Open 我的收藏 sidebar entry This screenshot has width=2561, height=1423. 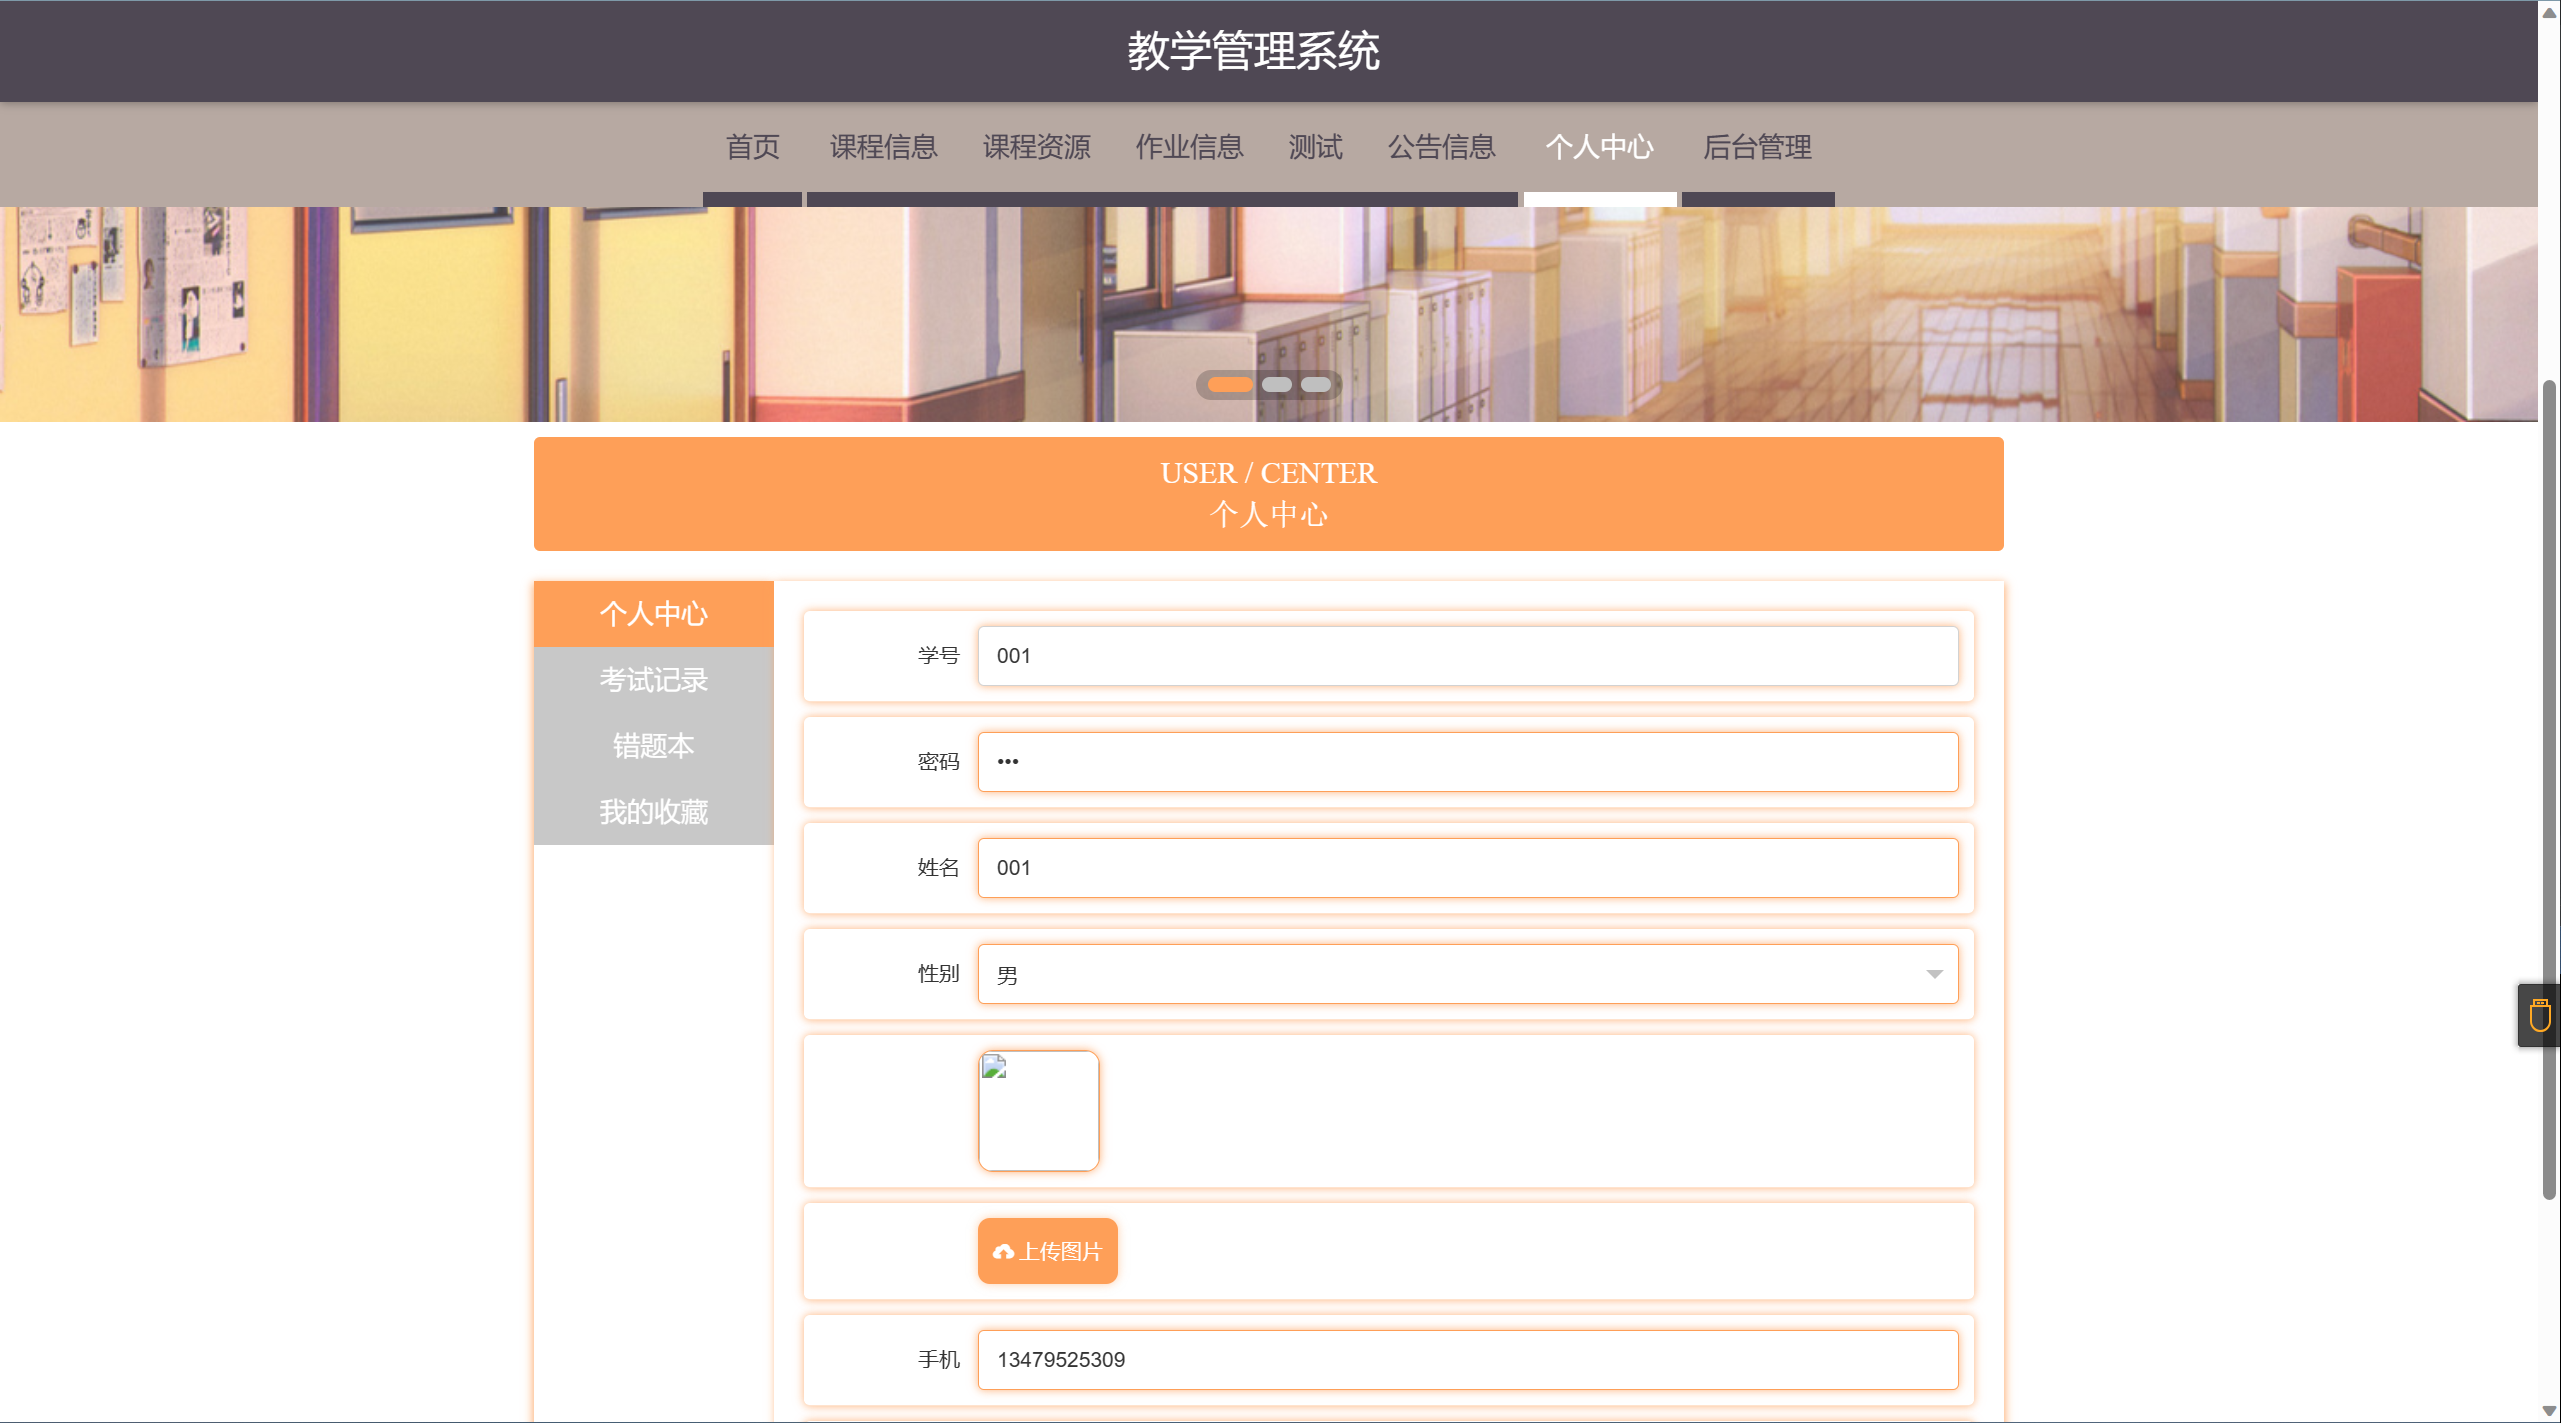[x=653, y=812]
